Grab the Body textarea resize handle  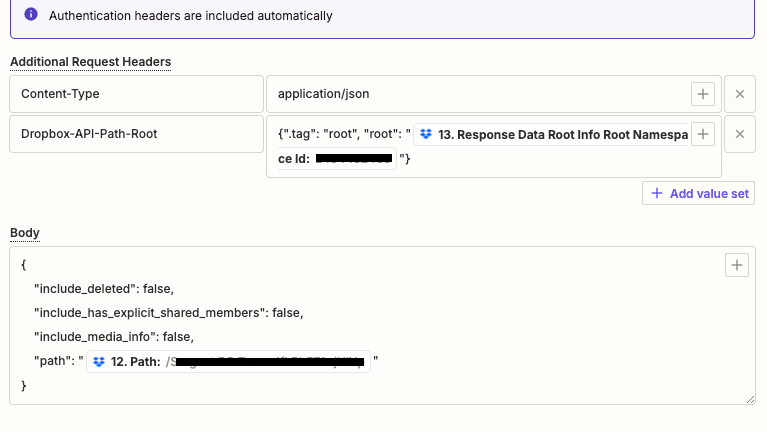point(750,399)
